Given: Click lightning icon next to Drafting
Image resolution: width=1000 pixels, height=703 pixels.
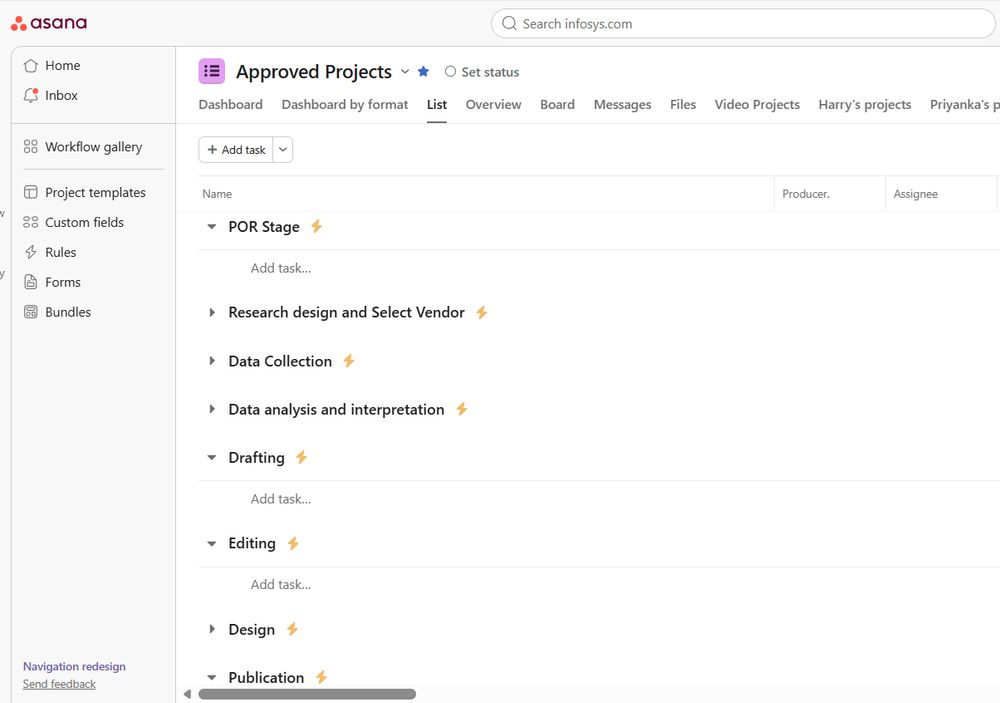Looking at the screenshot, I should coord(302,457).
